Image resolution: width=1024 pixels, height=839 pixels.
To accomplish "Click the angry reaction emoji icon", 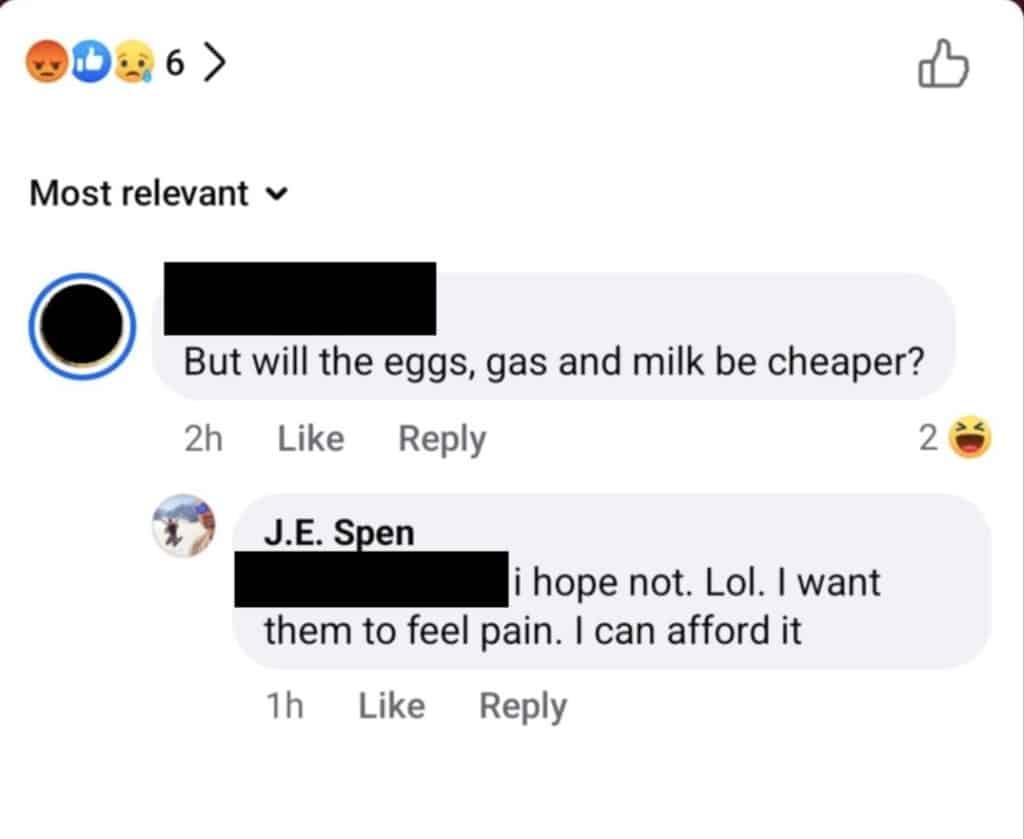I will click(46, 62).
